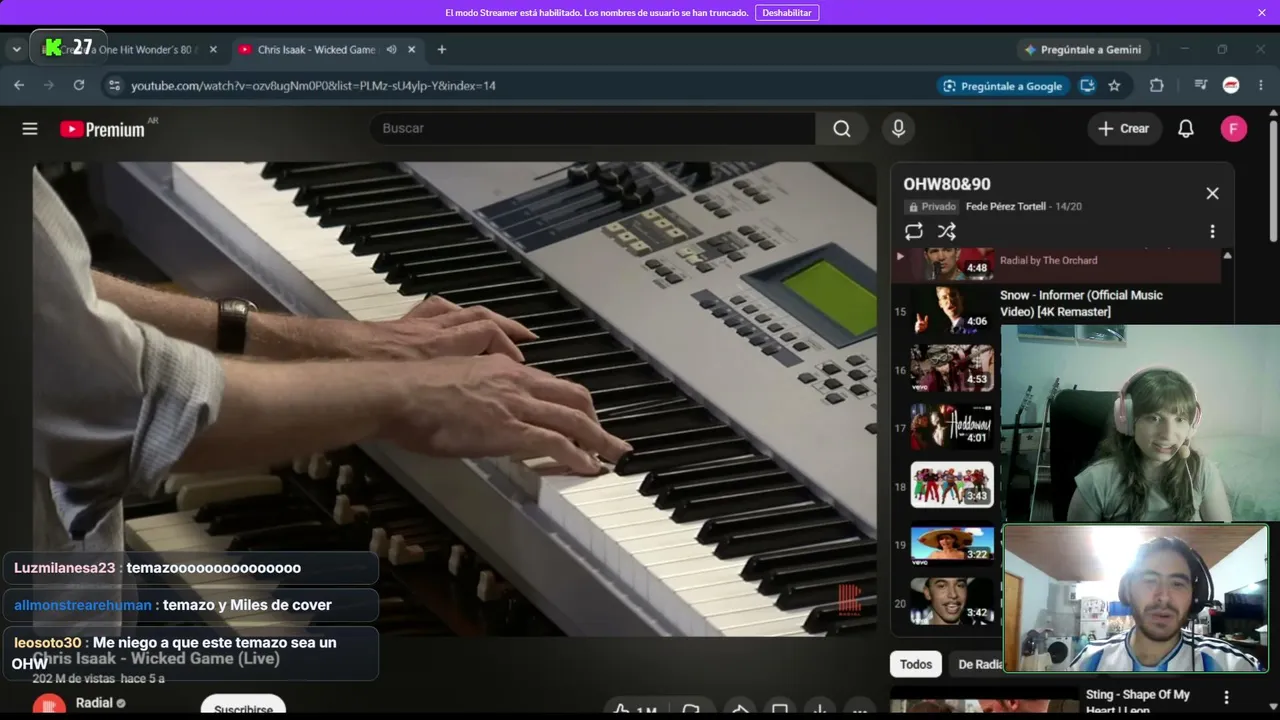Go to the YouTube Premium home logo

click(x=103, y=129)
